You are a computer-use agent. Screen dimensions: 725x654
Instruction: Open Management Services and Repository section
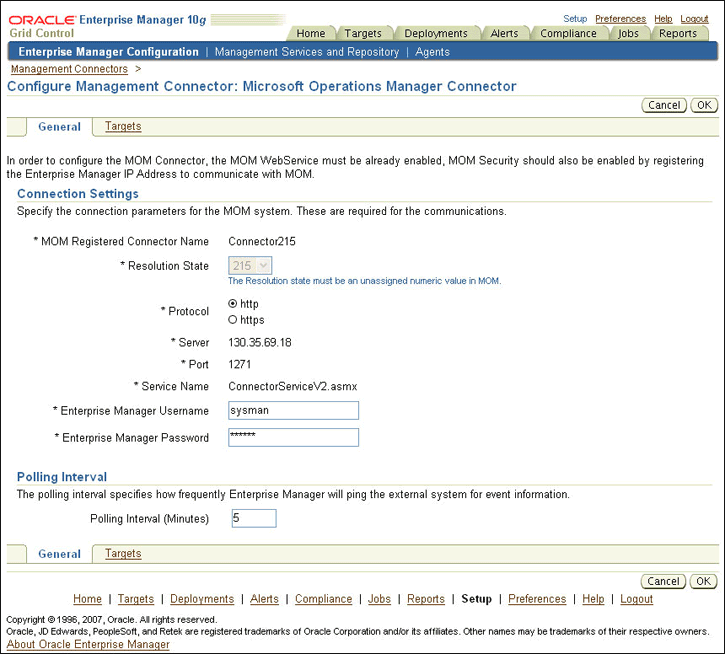[x=307, y=52]
